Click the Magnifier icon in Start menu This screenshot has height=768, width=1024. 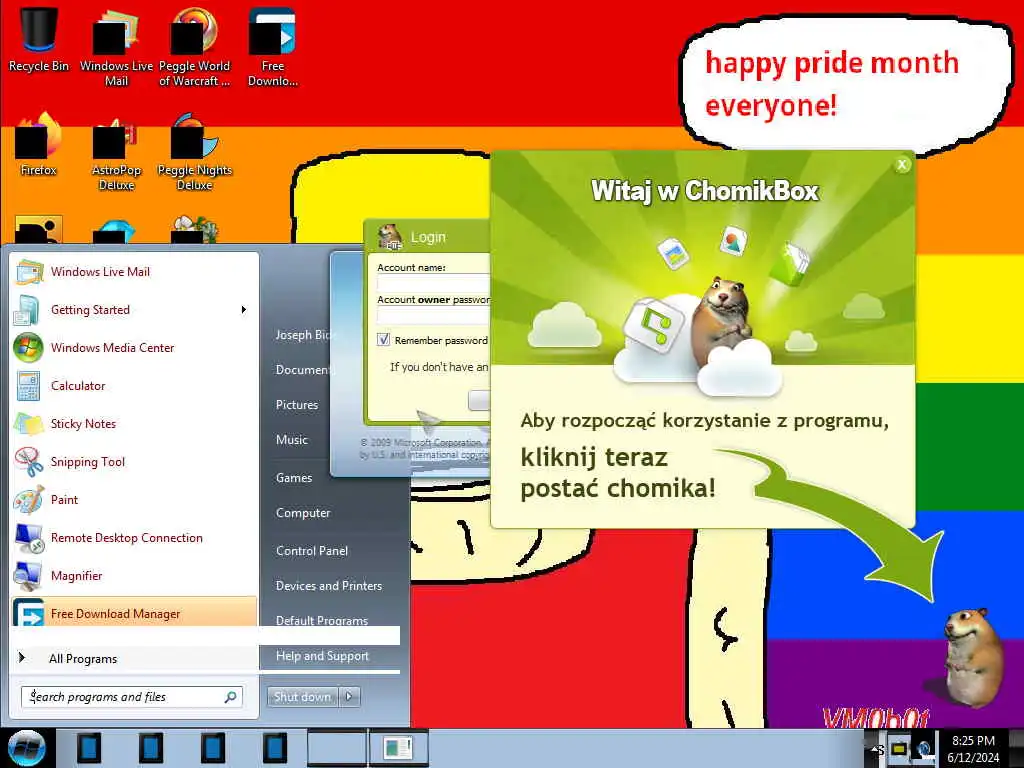[28, 575]
